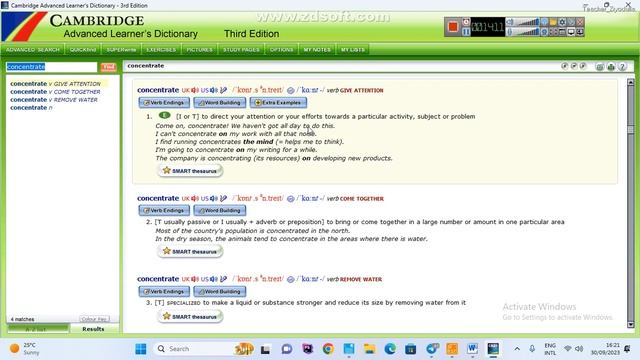The width and height of the screenshot is (640, 360).
Task: Open SMART thesaurus under definition 2
Action: tap(190, 251)
